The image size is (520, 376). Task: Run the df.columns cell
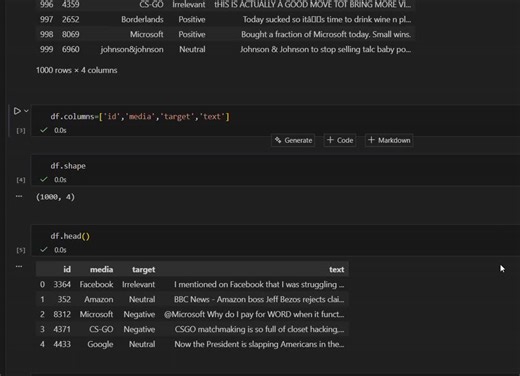click(x=17, y=111)
